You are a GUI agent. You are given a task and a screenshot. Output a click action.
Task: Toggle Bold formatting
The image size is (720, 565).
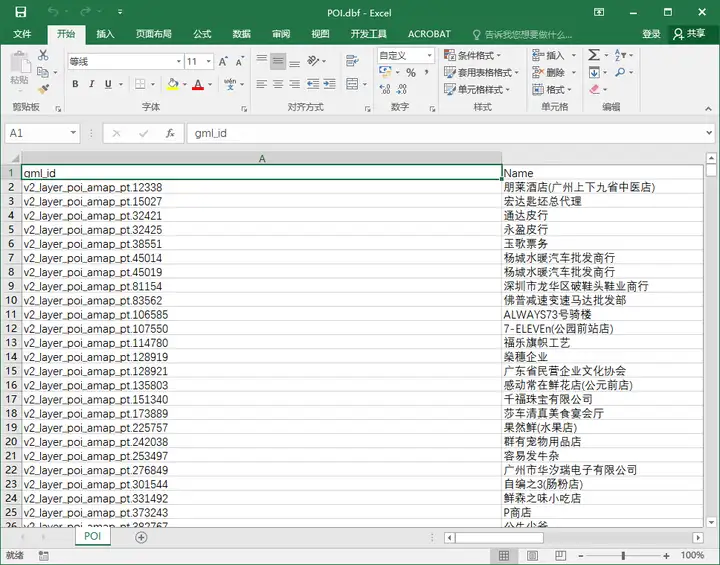(x=75, y=84)
